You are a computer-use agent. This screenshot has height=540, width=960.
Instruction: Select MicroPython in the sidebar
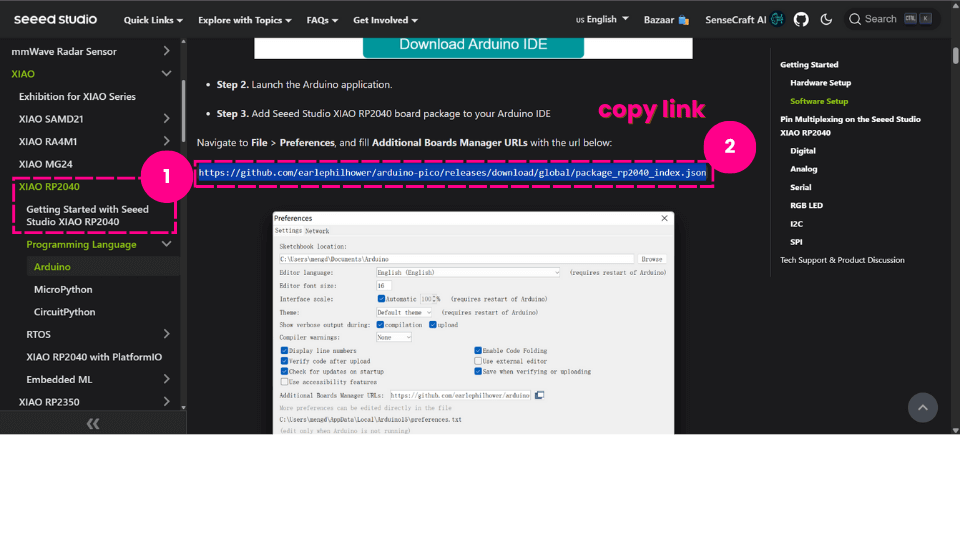click(63, 289)
